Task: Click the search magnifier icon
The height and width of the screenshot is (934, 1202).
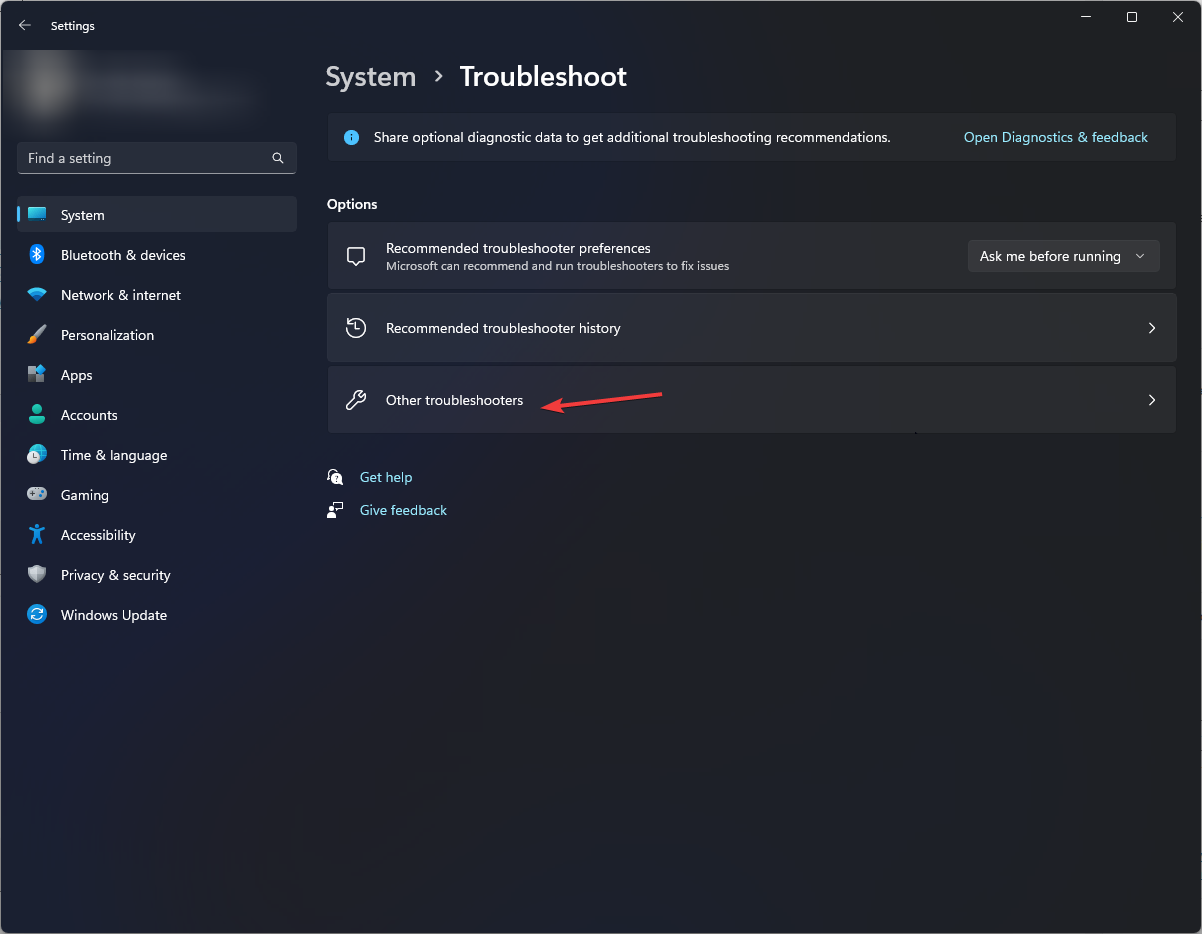Action: pos(278,158)
